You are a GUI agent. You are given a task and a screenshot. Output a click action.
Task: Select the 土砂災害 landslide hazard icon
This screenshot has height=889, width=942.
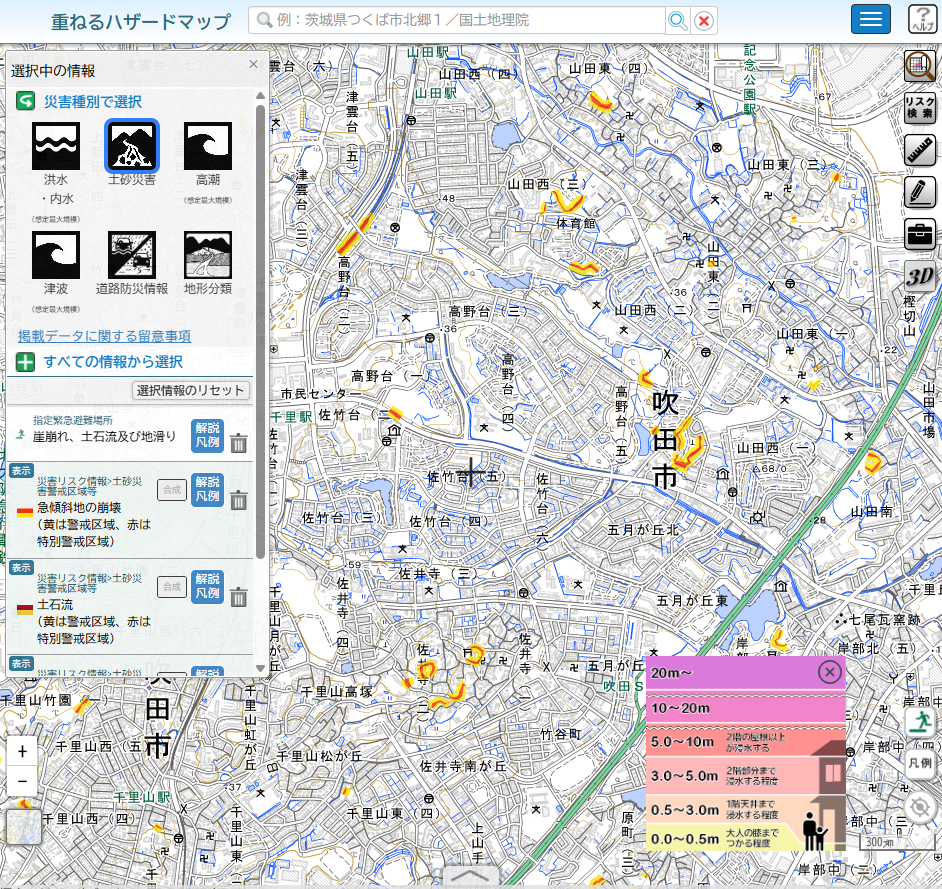pyautogui.click(x=132, y=146)
